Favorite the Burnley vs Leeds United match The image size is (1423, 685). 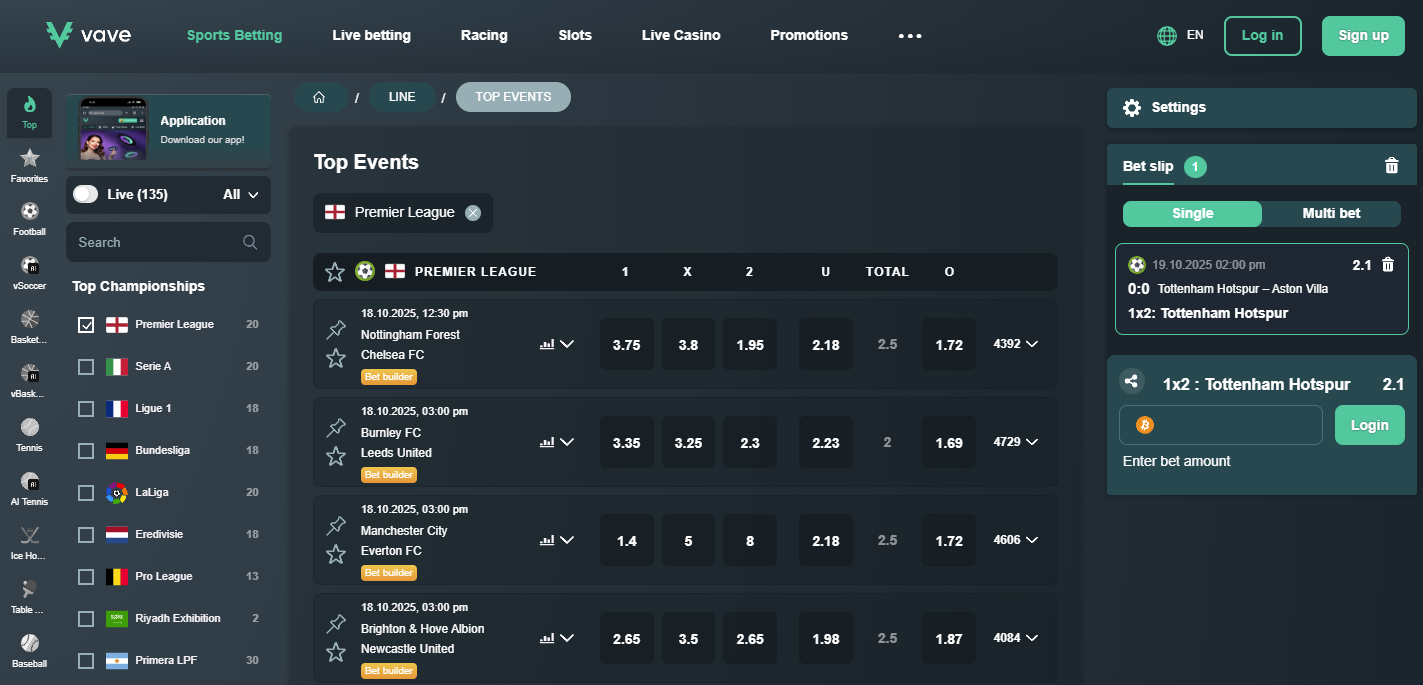tap(336, 456)
